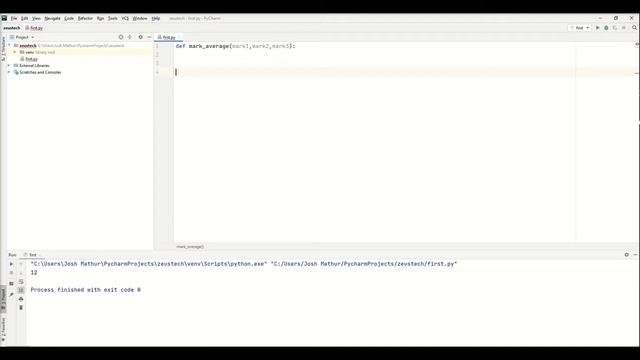
Task: Expand Scratches and Consoles arrow
Action: [9, 72]
